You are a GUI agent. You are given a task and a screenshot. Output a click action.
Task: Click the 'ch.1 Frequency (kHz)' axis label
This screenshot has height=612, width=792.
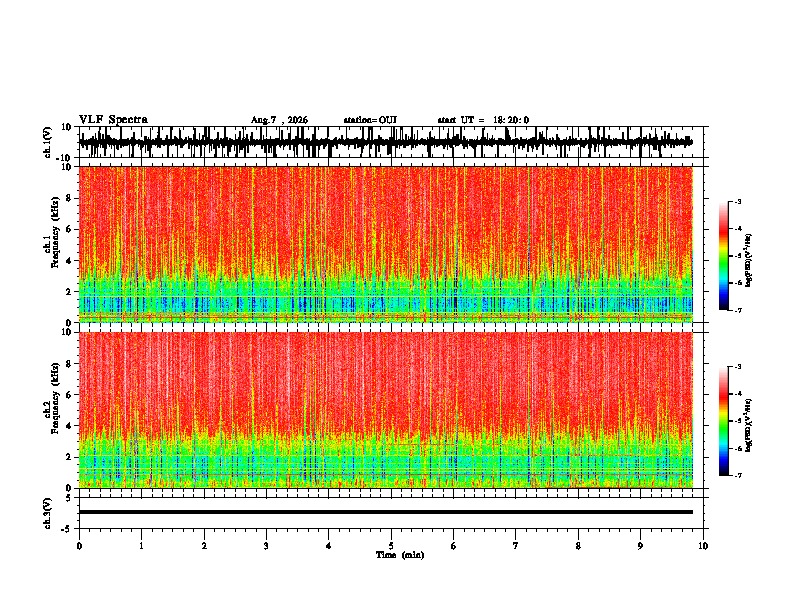point(52,233)
